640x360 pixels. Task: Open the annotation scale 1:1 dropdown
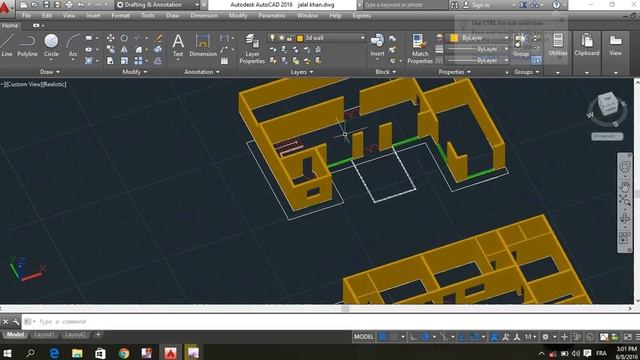pos(530,337)
